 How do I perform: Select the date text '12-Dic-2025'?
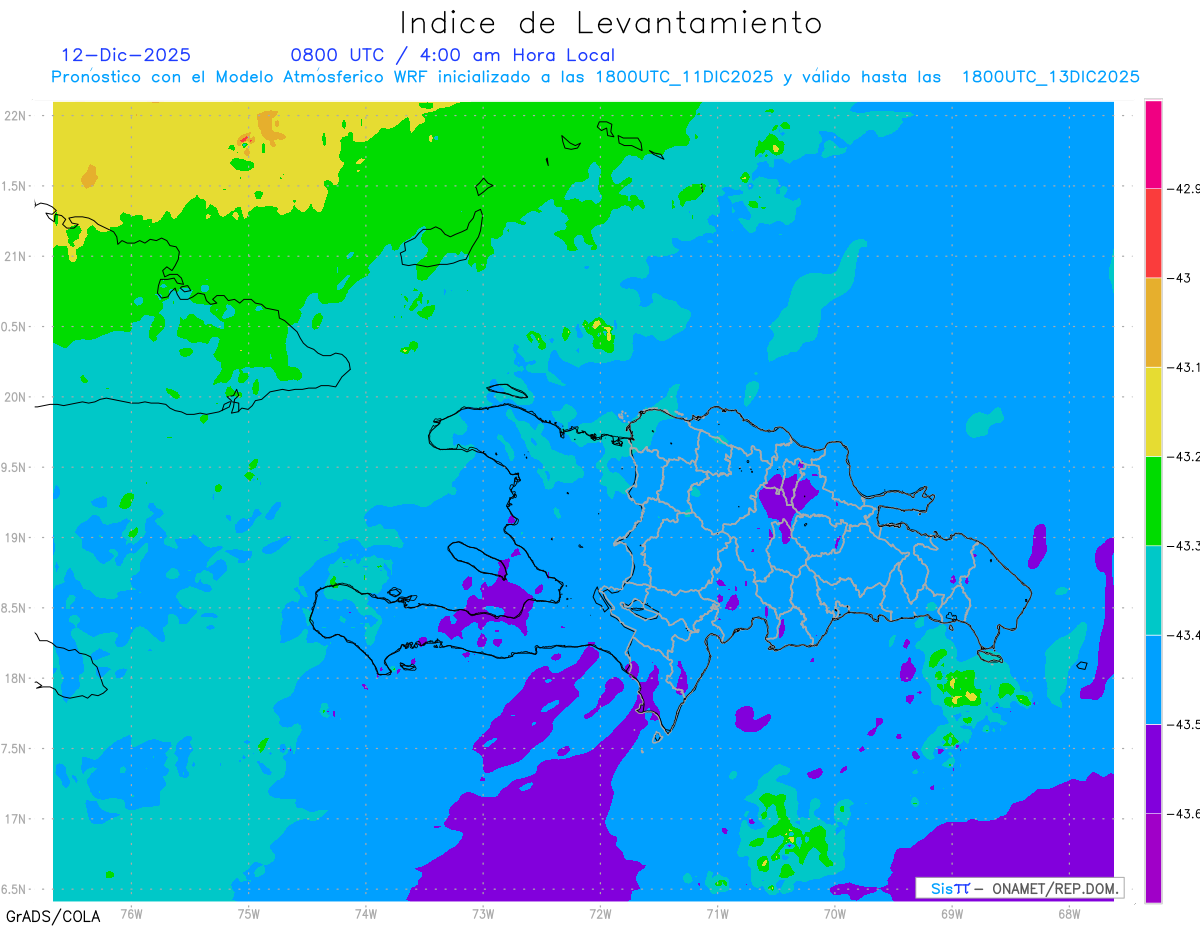click(126, 55)
